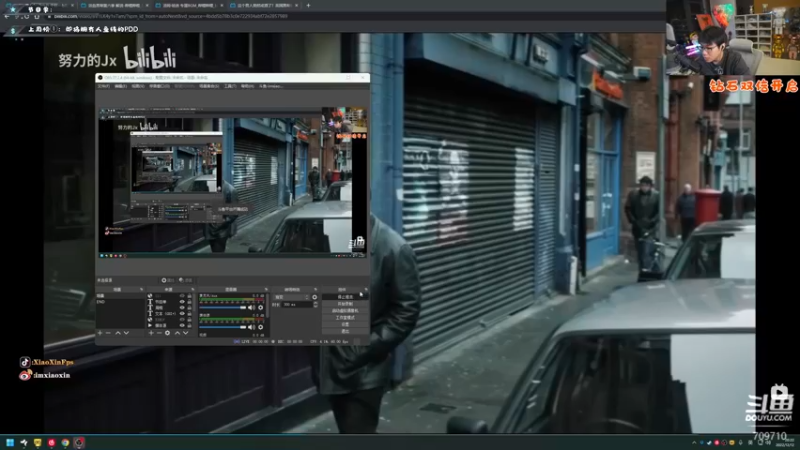Click the 启动虚拟摄像机 button
The height and width of the screenshot is (450, 800).
click(x=345, y=311)
